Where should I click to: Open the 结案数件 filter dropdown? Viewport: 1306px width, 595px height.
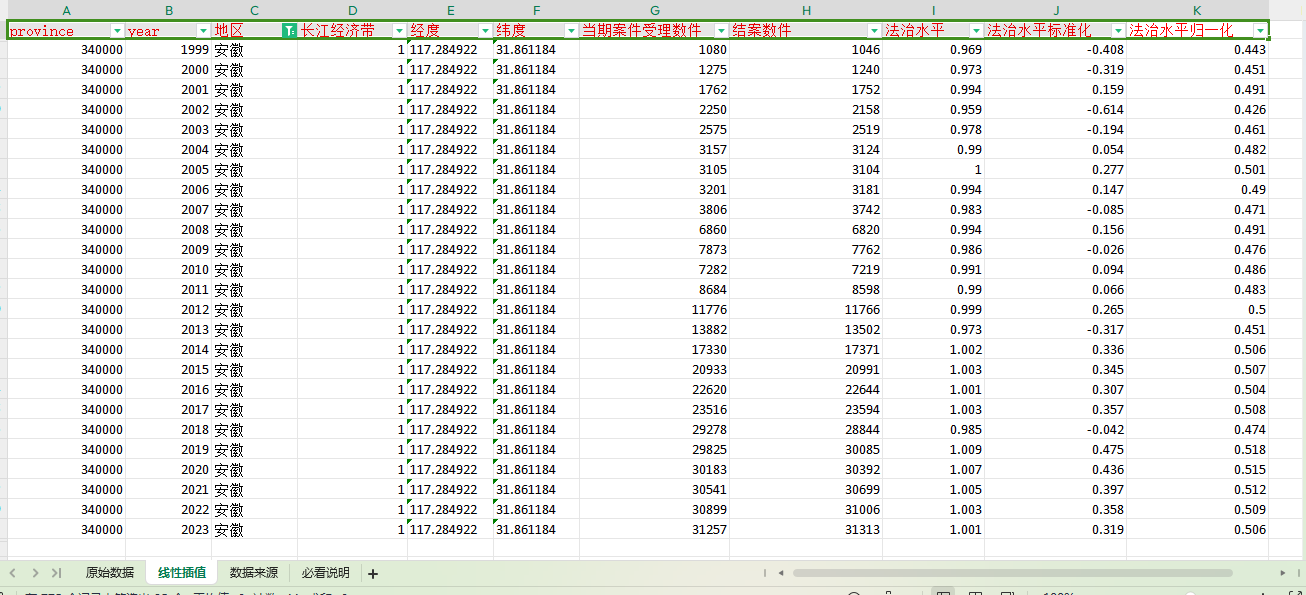874,31
